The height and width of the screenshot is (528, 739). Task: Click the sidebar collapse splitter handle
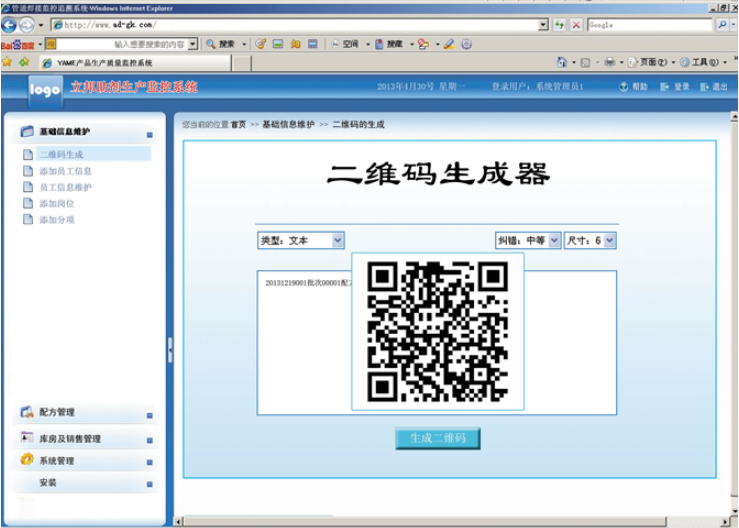pyautogui.click(x=170, y=350)
